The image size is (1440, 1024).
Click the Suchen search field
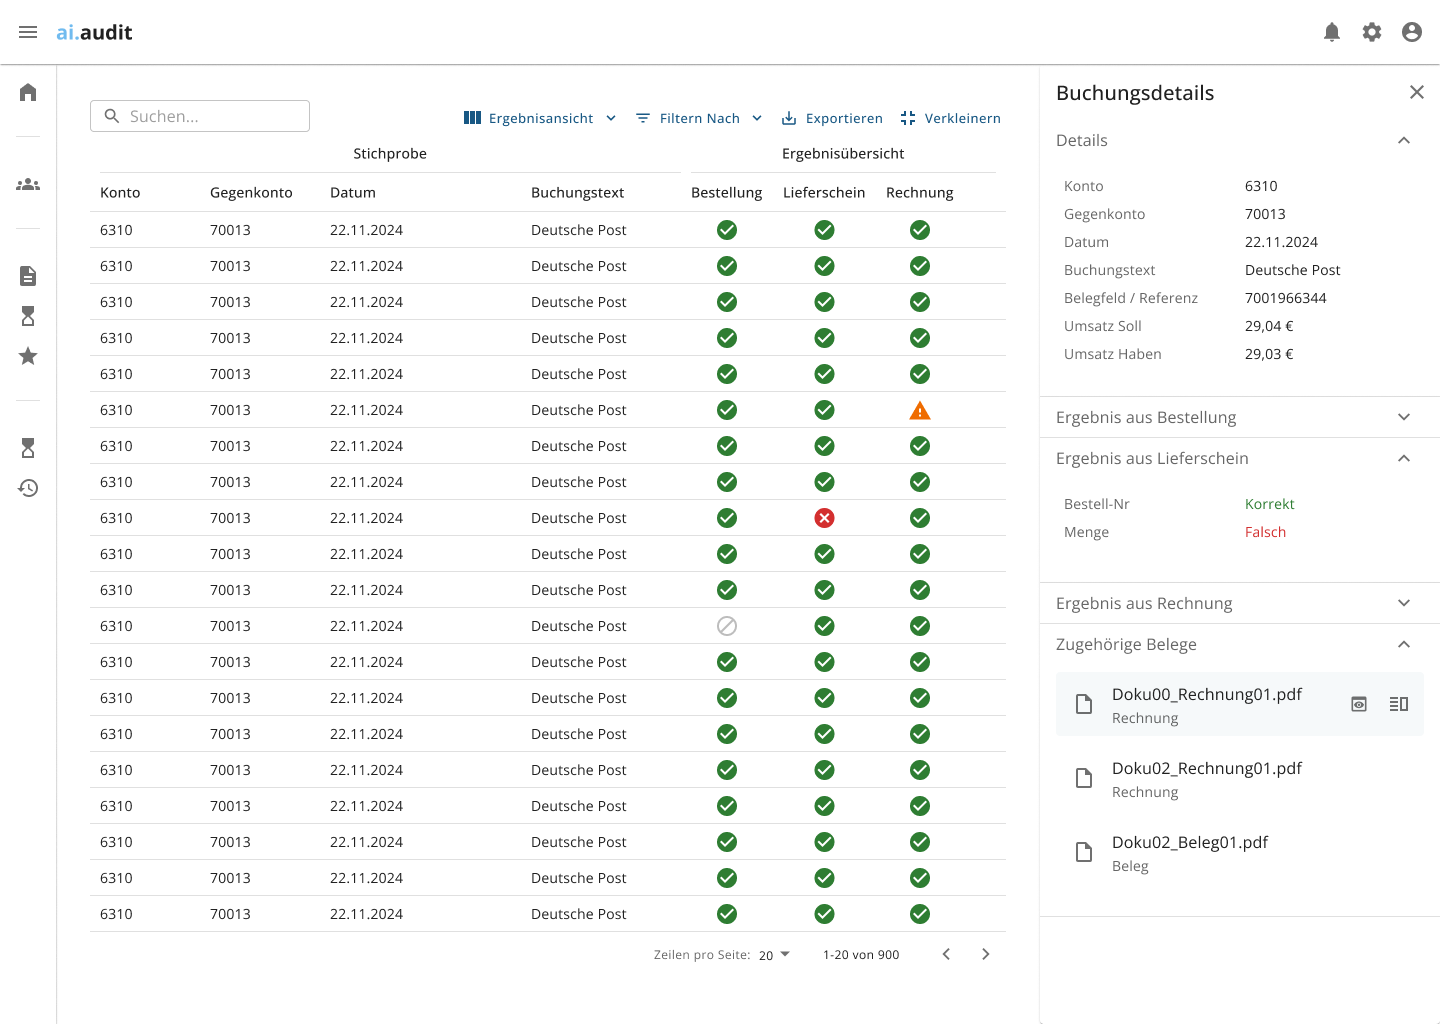[x=200, y=116]
